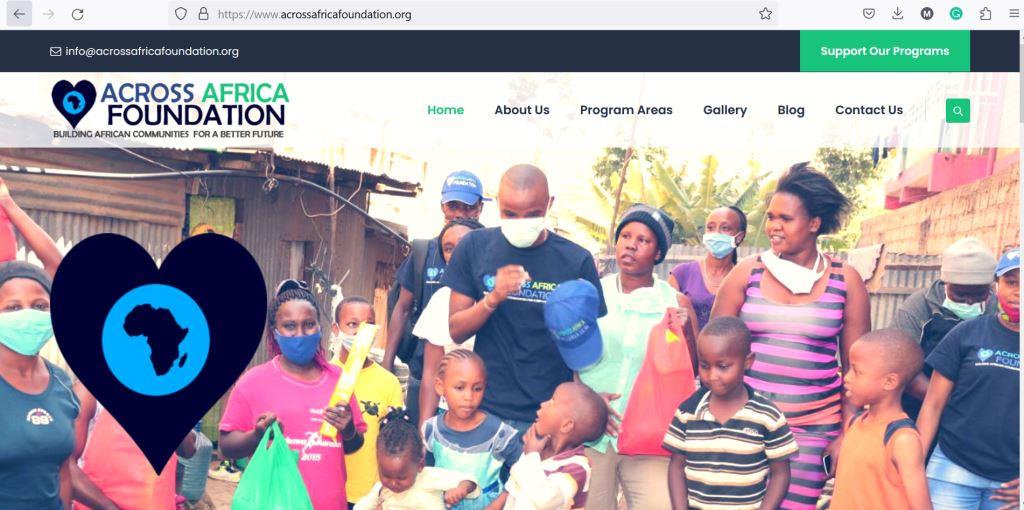
Task: Open site security padlock info
Action: click(203, 14)
